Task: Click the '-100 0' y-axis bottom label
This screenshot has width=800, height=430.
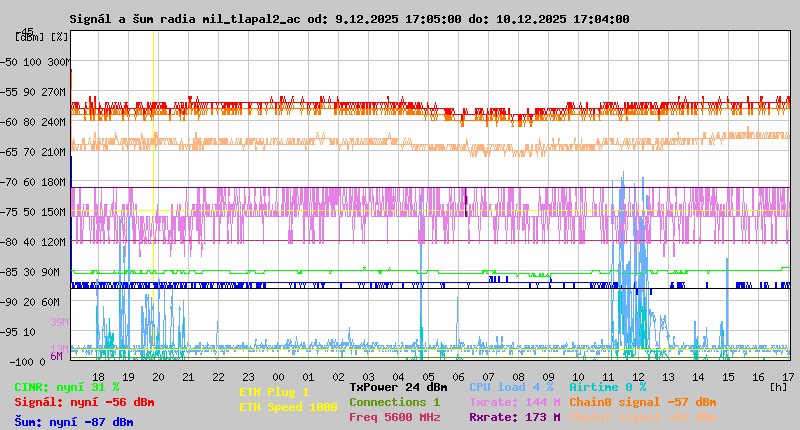Action: coord(28,362)
